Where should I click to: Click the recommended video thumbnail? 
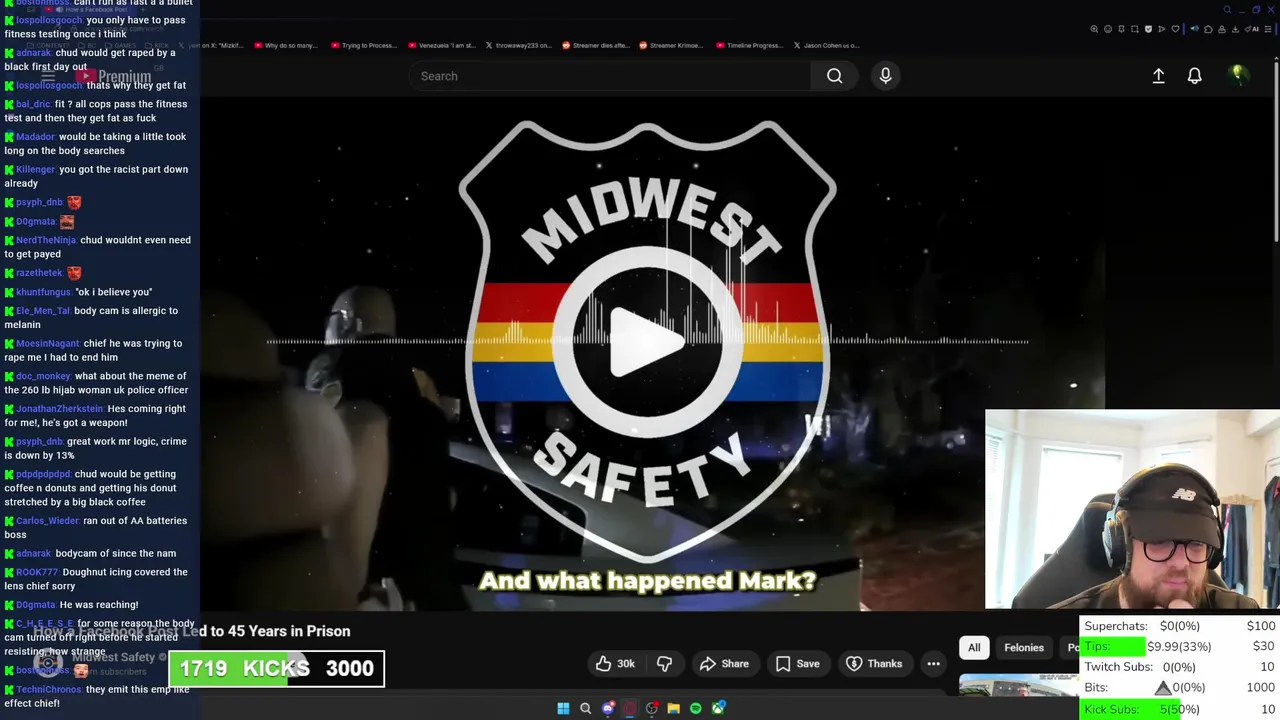point(1018,685)
